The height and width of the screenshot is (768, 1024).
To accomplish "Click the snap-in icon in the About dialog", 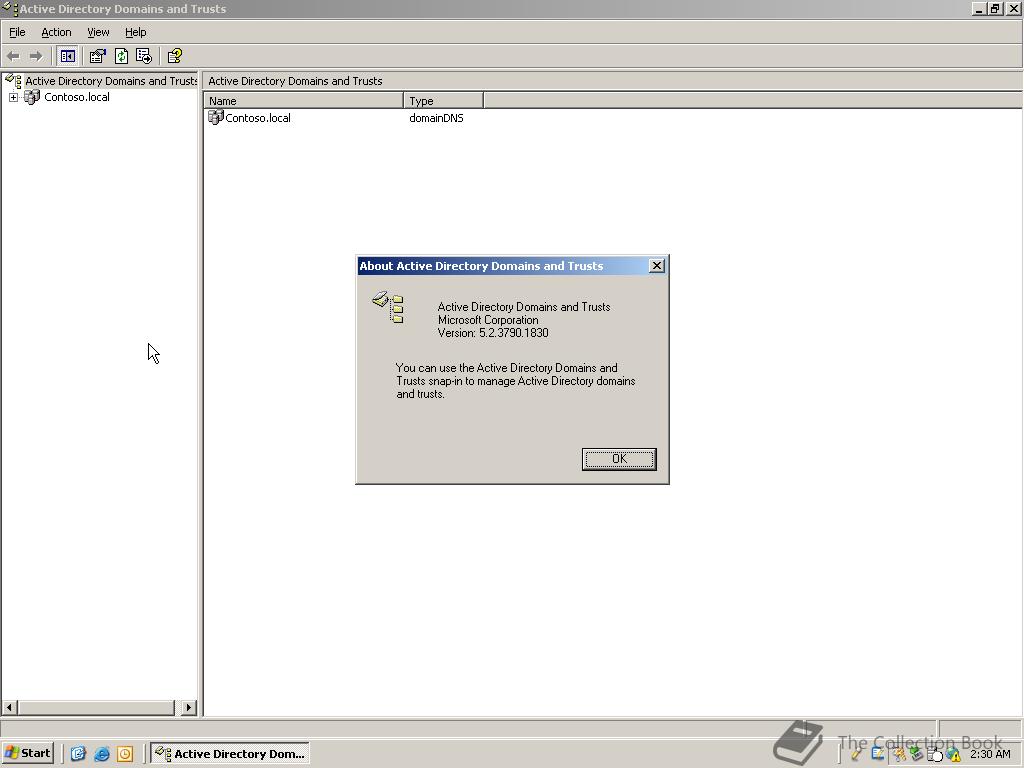I will tap(388, 307).
